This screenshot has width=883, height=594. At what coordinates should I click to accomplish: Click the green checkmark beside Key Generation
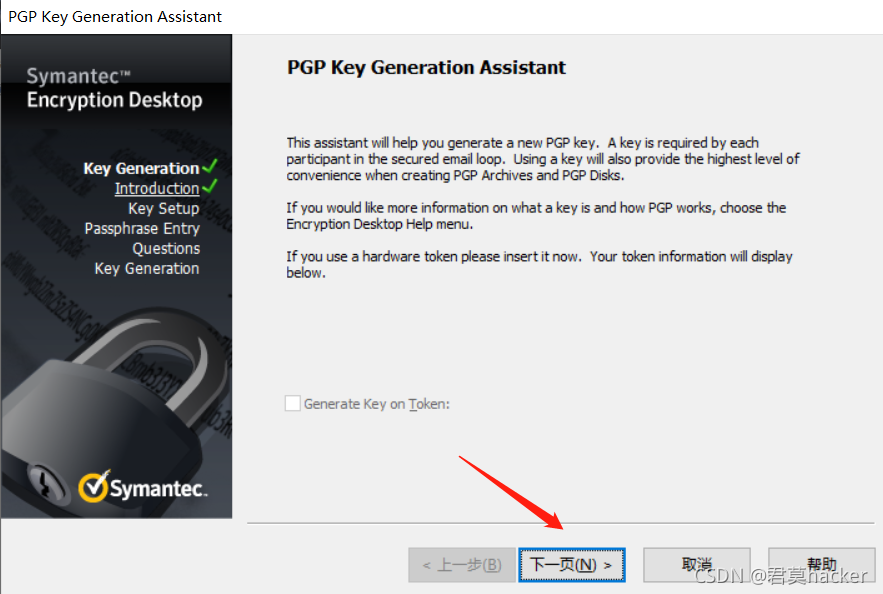coord(209,167)
